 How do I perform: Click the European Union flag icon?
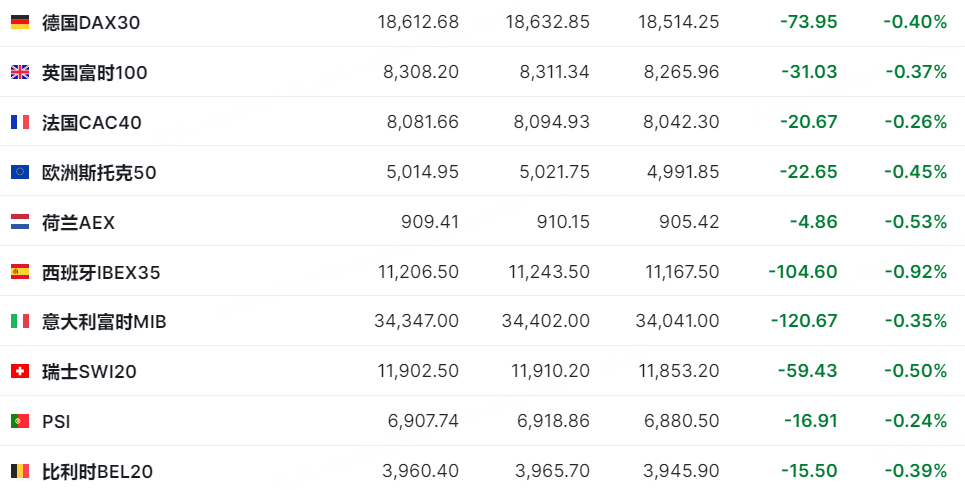[x=20, y=172]
